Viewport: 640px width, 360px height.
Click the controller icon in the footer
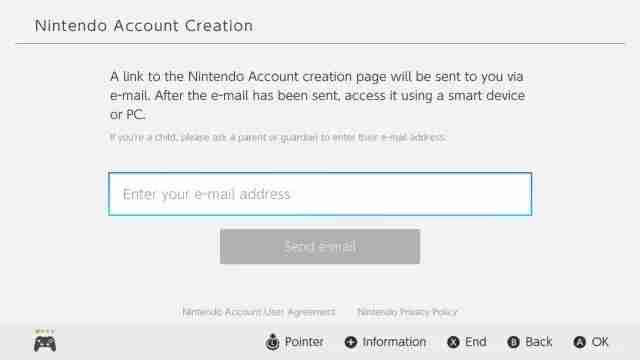(45, 344)
